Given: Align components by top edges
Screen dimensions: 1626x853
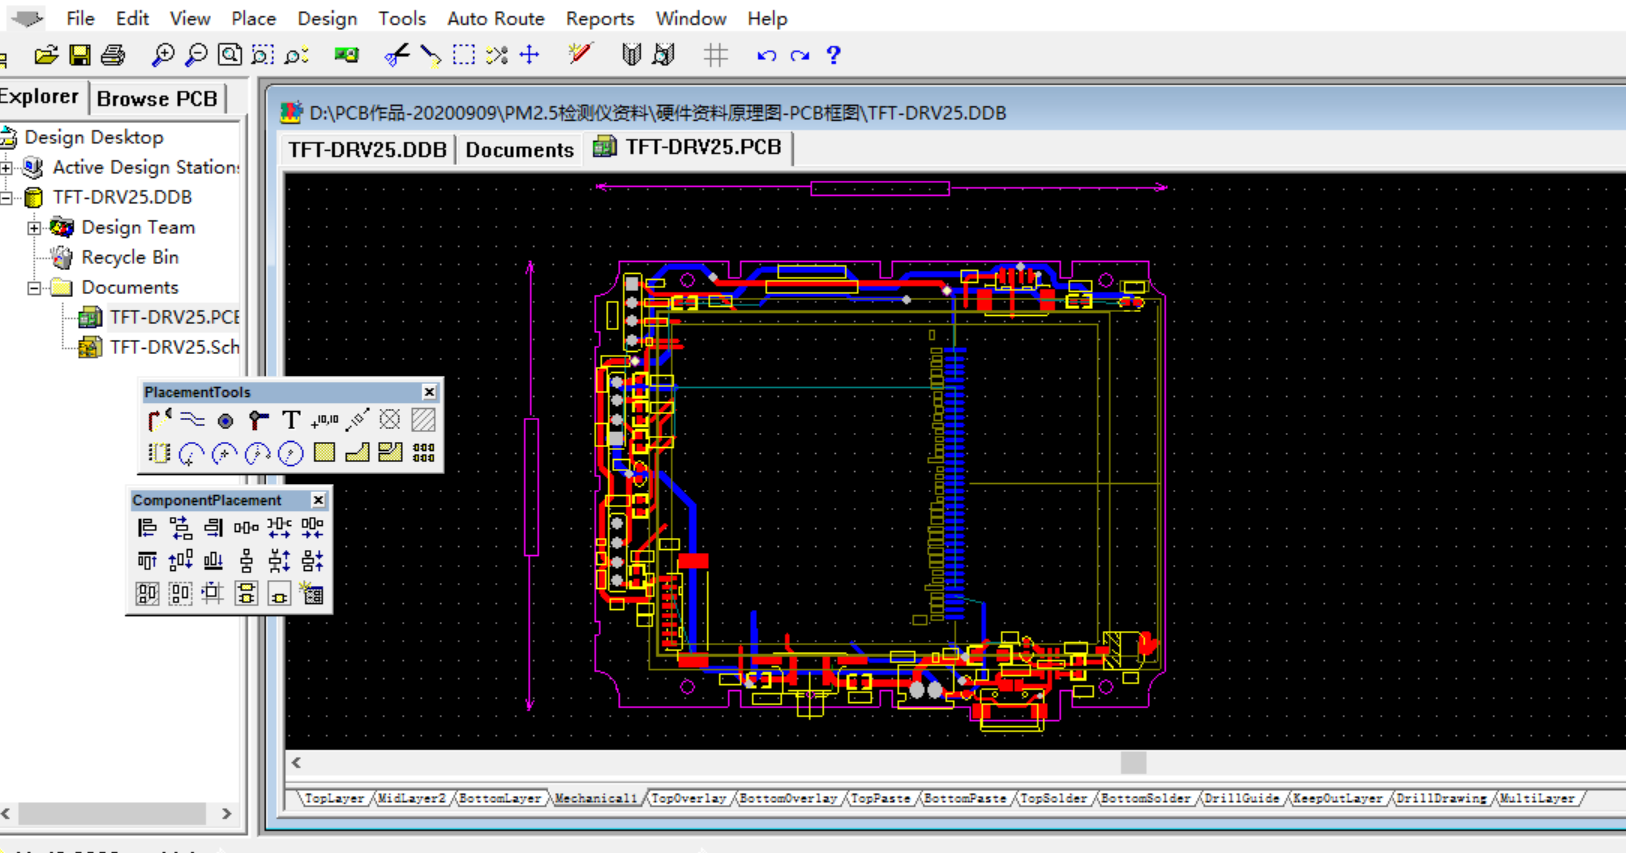Looking at the screenshot, I should pos(147,560).
